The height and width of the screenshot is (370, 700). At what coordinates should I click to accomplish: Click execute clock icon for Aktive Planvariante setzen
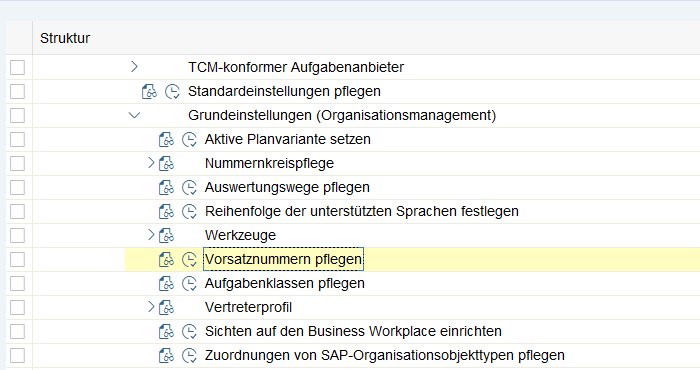189,140
